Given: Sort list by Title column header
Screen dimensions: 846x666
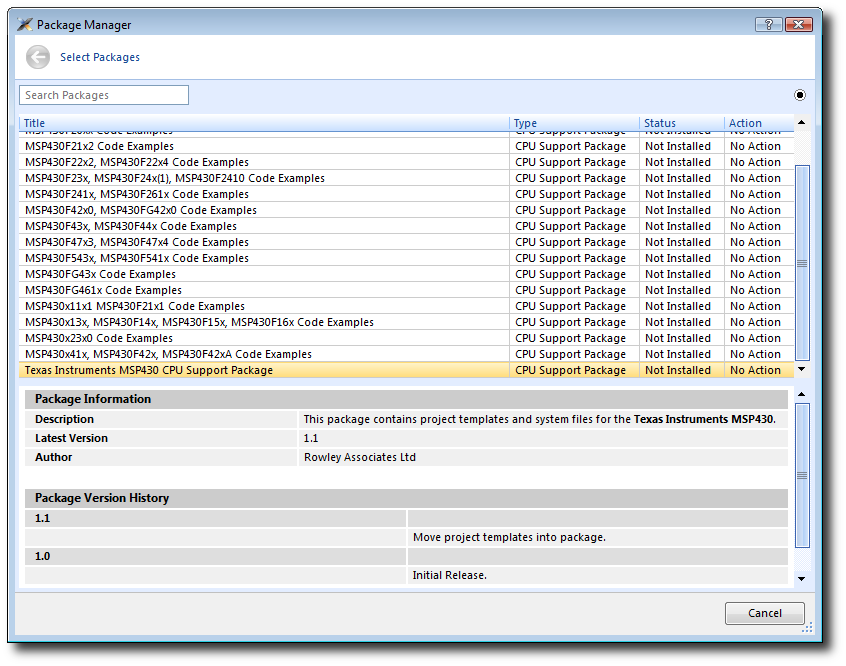Looking at the screenshot, I should click(x=265, y=123).
